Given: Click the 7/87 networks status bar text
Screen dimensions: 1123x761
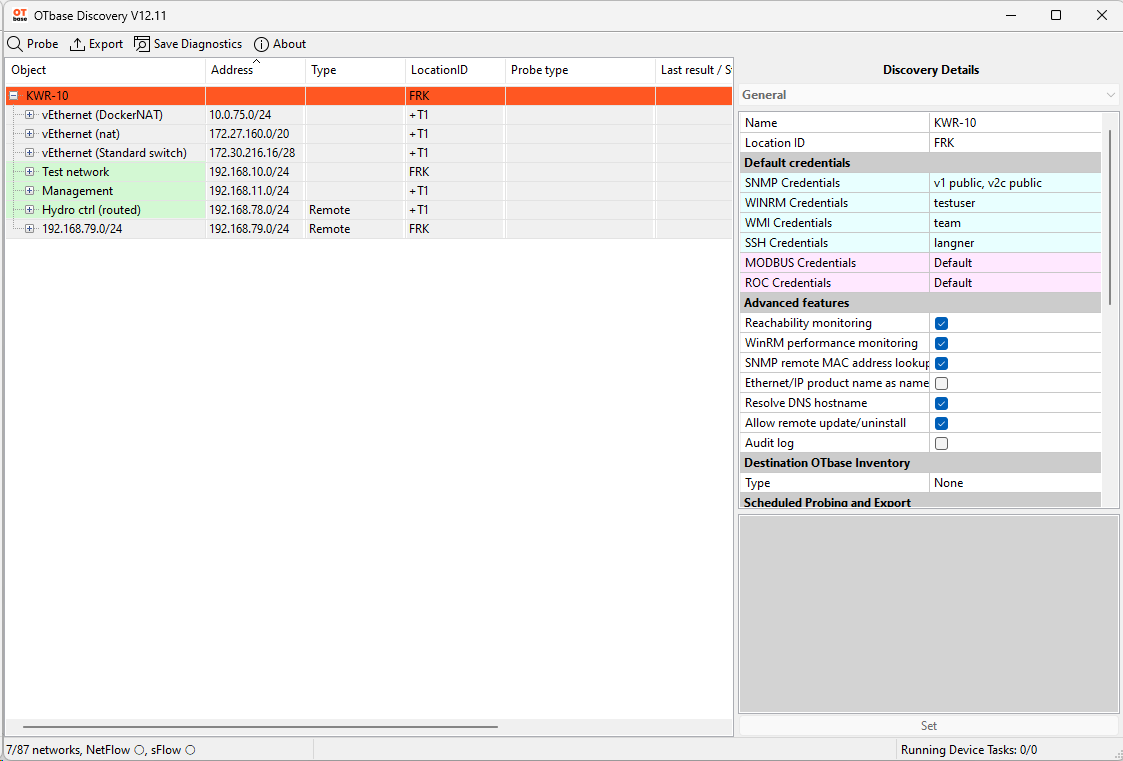Looking at the screenshot, I should click(x=44, y=750).
